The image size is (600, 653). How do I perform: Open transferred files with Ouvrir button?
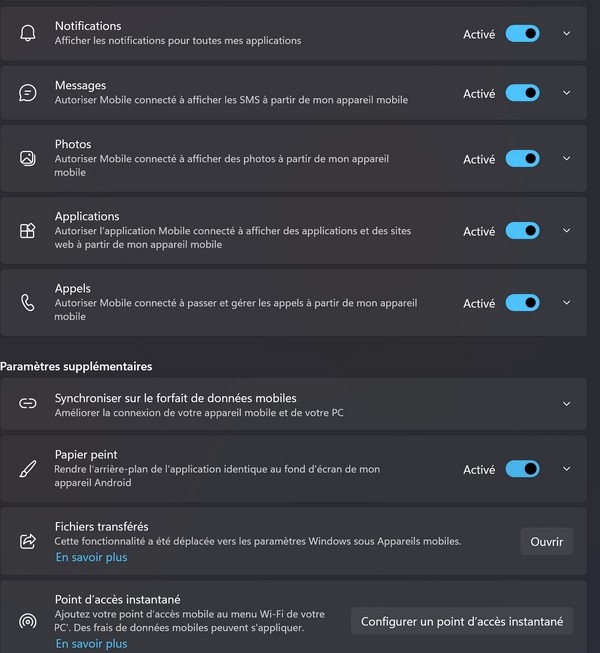pyautogui.click(x=547, y=541)
